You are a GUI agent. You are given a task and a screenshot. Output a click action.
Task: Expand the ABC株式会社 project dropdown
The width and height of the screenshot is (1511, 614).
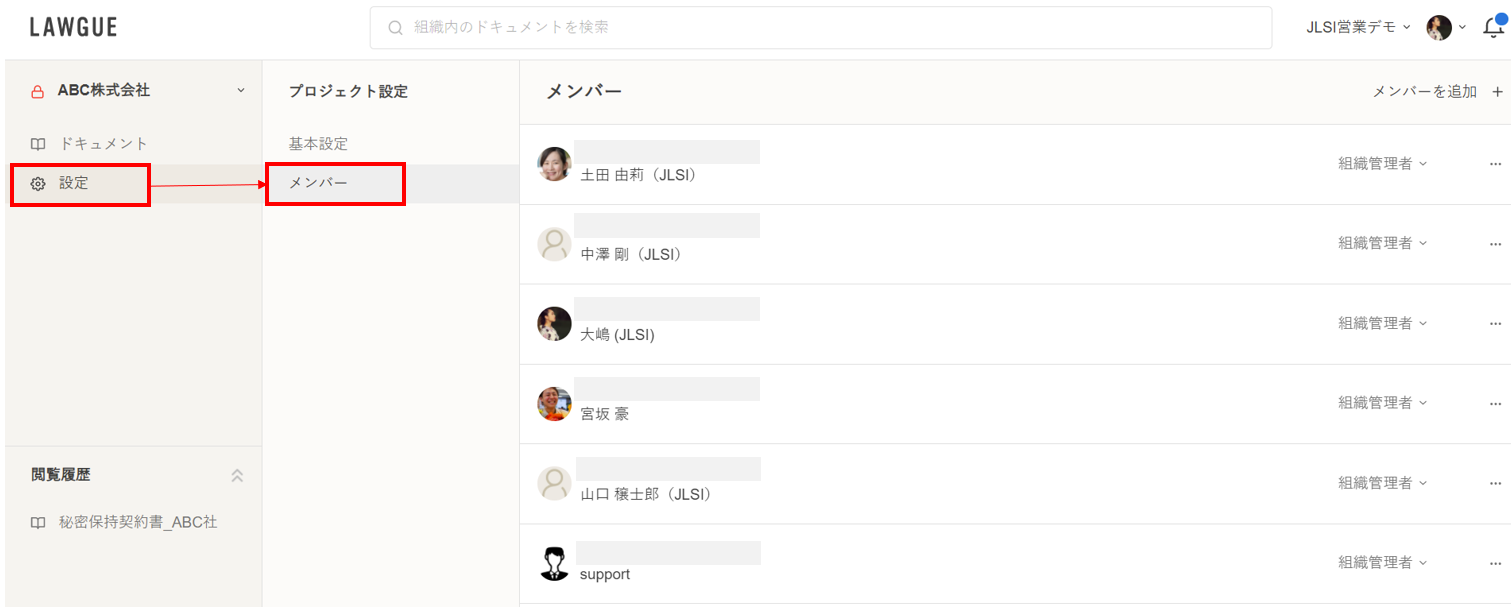coord(240,91)
